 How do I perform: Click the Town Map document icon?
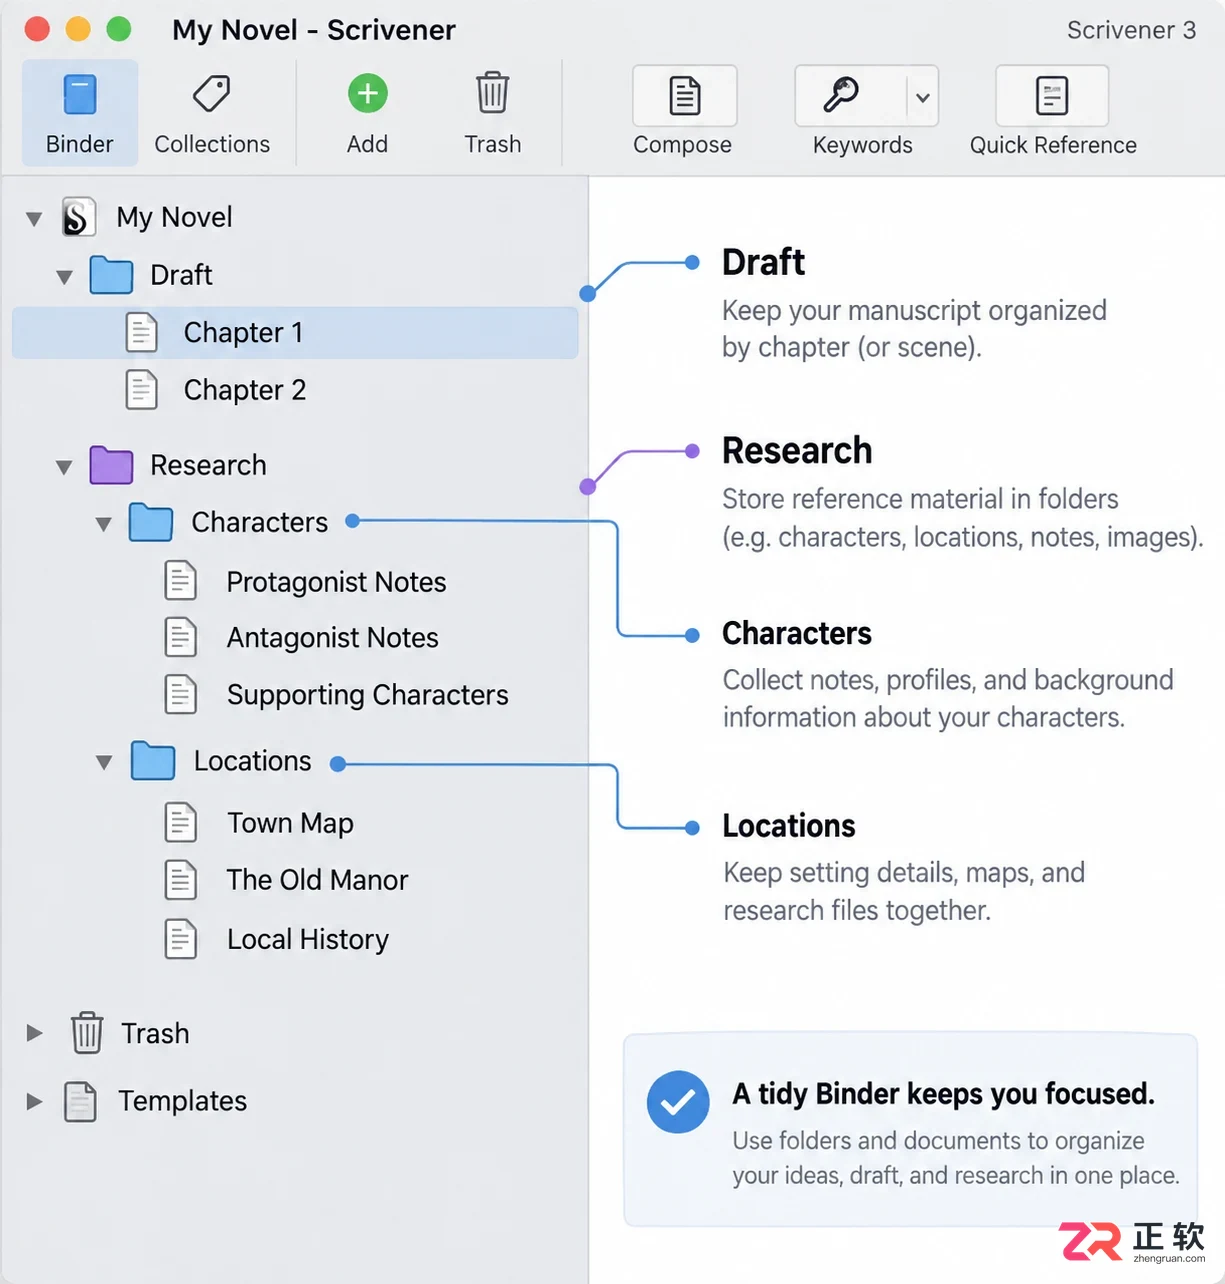coord(181,823)
